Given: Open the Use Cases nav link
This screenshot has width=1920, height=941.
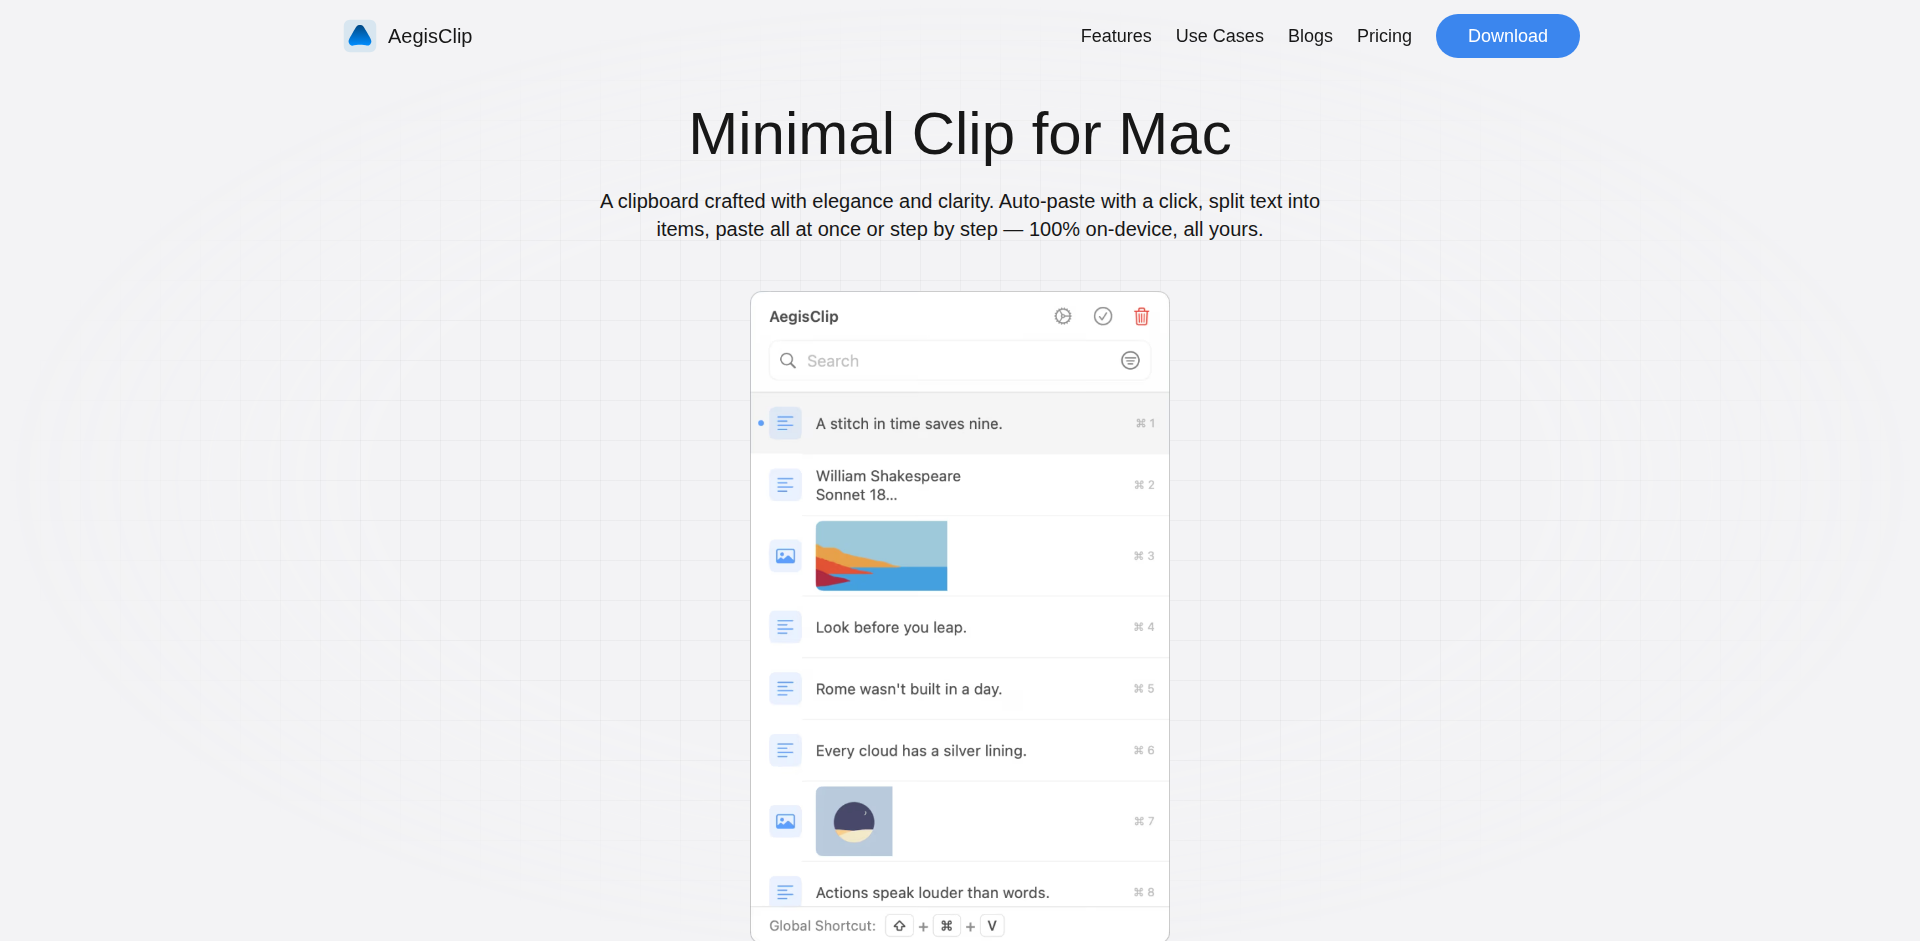Looking at the screenshot, I should 1220,36.
